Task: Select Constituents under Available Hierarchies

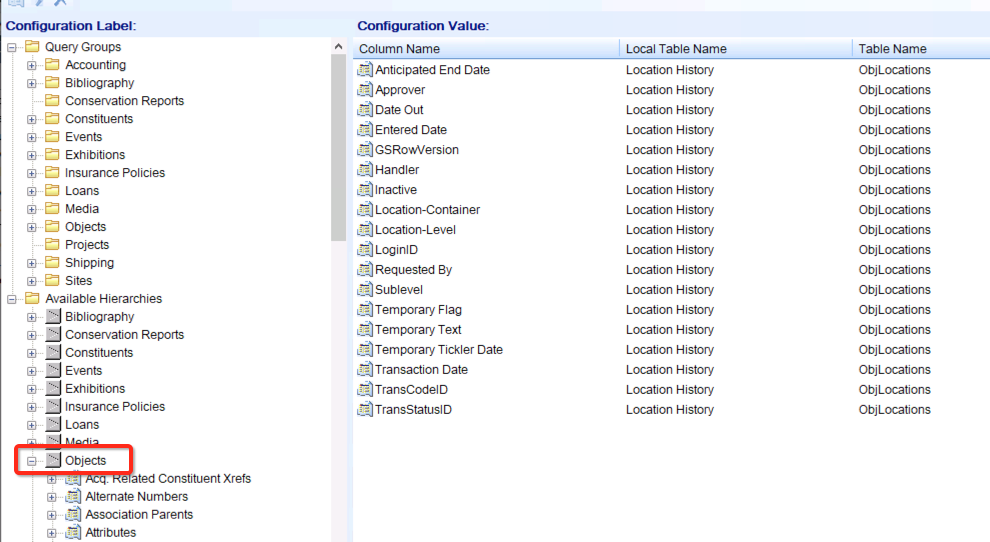Action: coord(99,352)
